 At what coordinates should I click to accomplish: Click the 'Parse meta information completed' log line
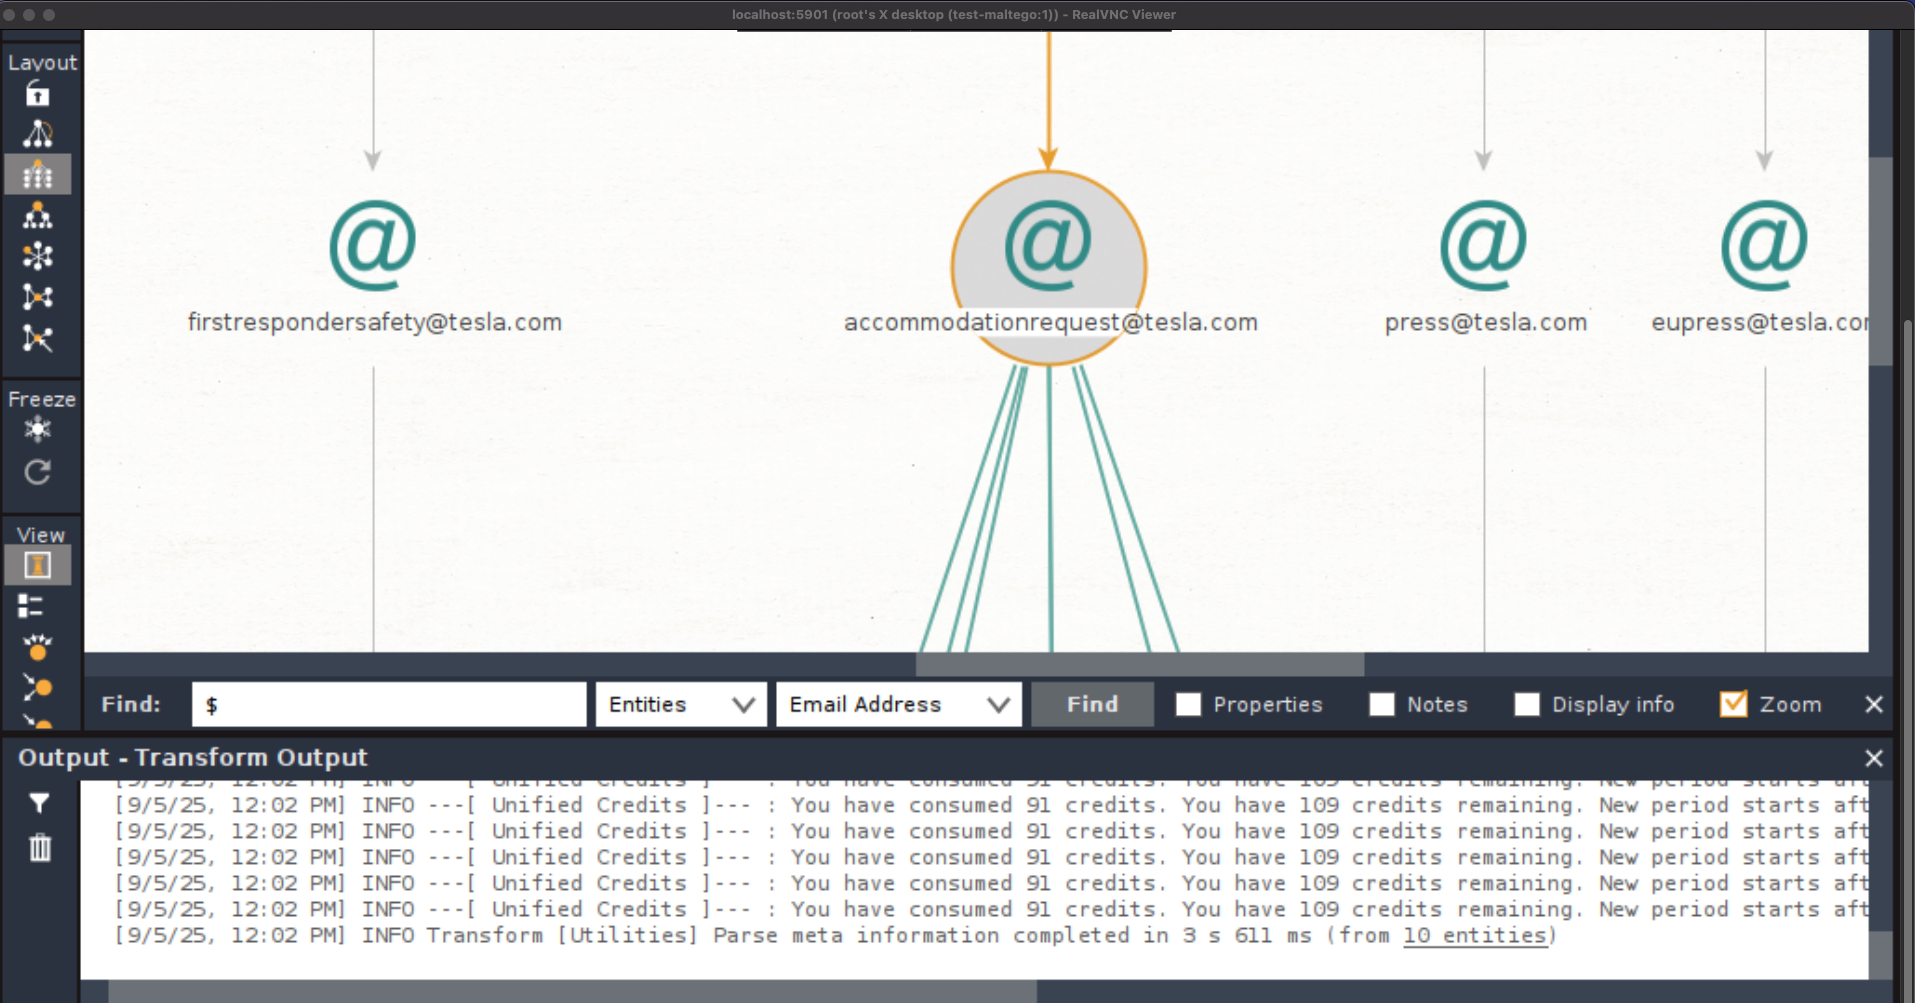[835, 936]
